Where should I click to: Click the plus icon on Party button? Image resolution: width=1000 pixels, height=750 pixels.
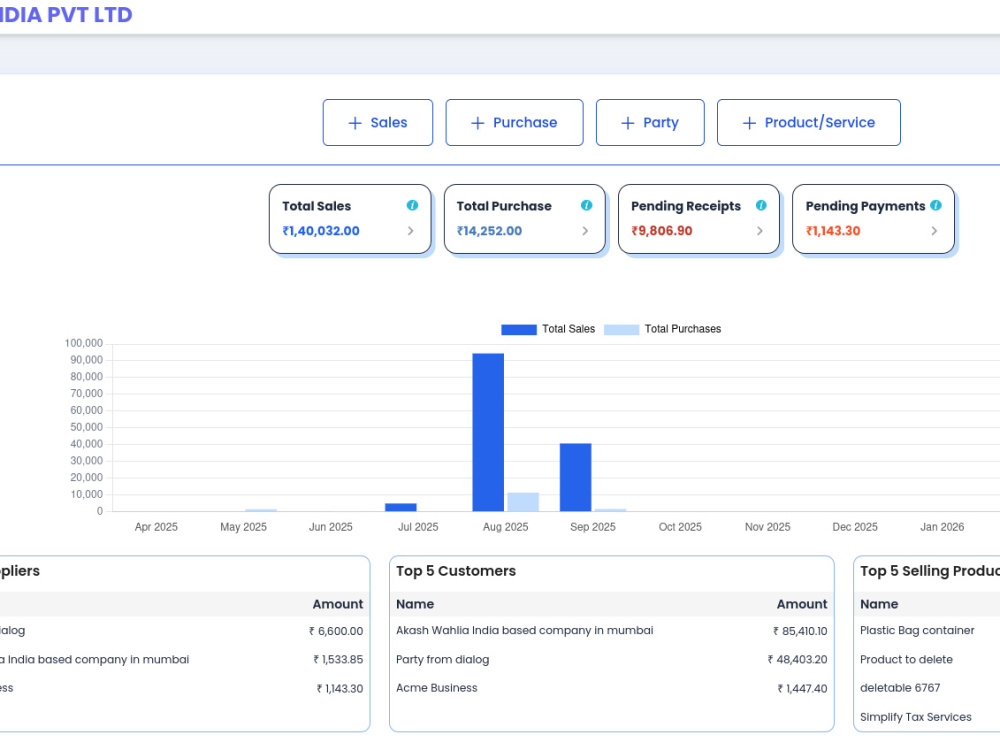[x=628, y=123]
